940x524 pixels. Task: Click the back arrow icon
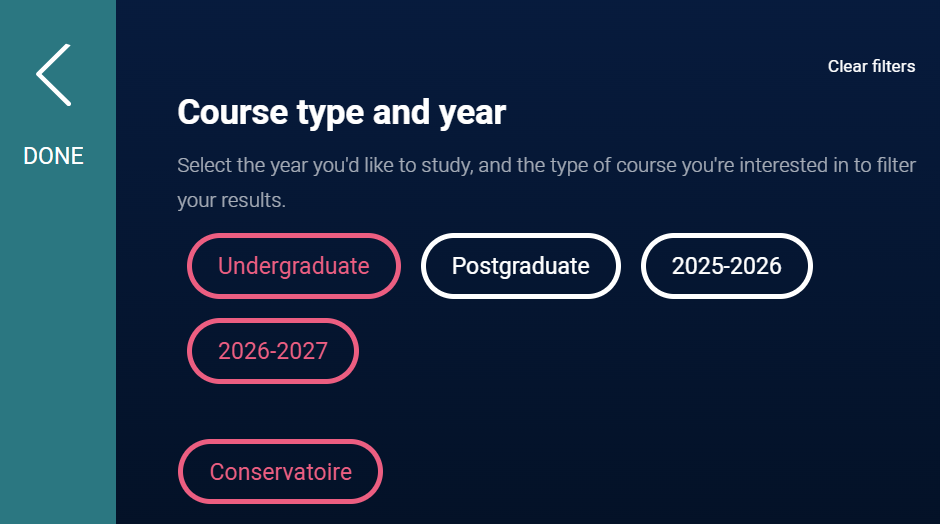click(54, 75)
